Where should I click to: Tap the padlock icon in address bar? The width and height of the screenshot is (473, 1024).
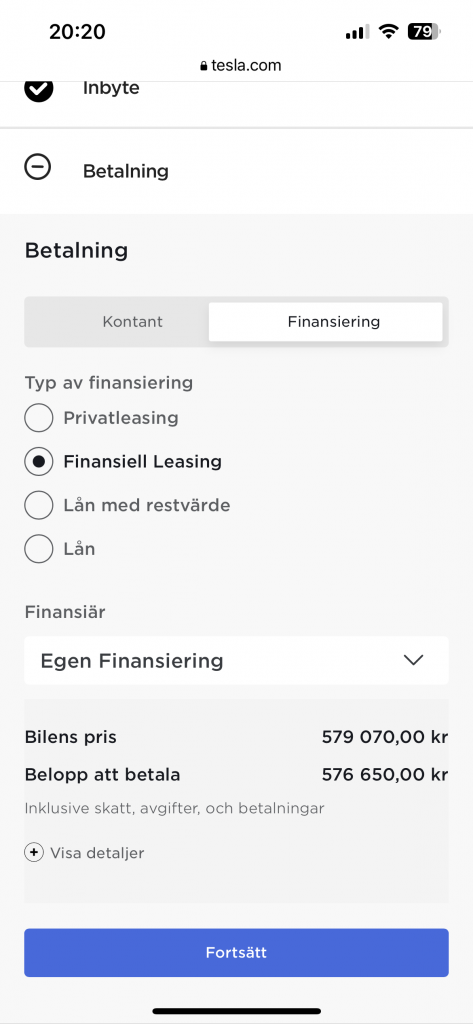point(203,66)
